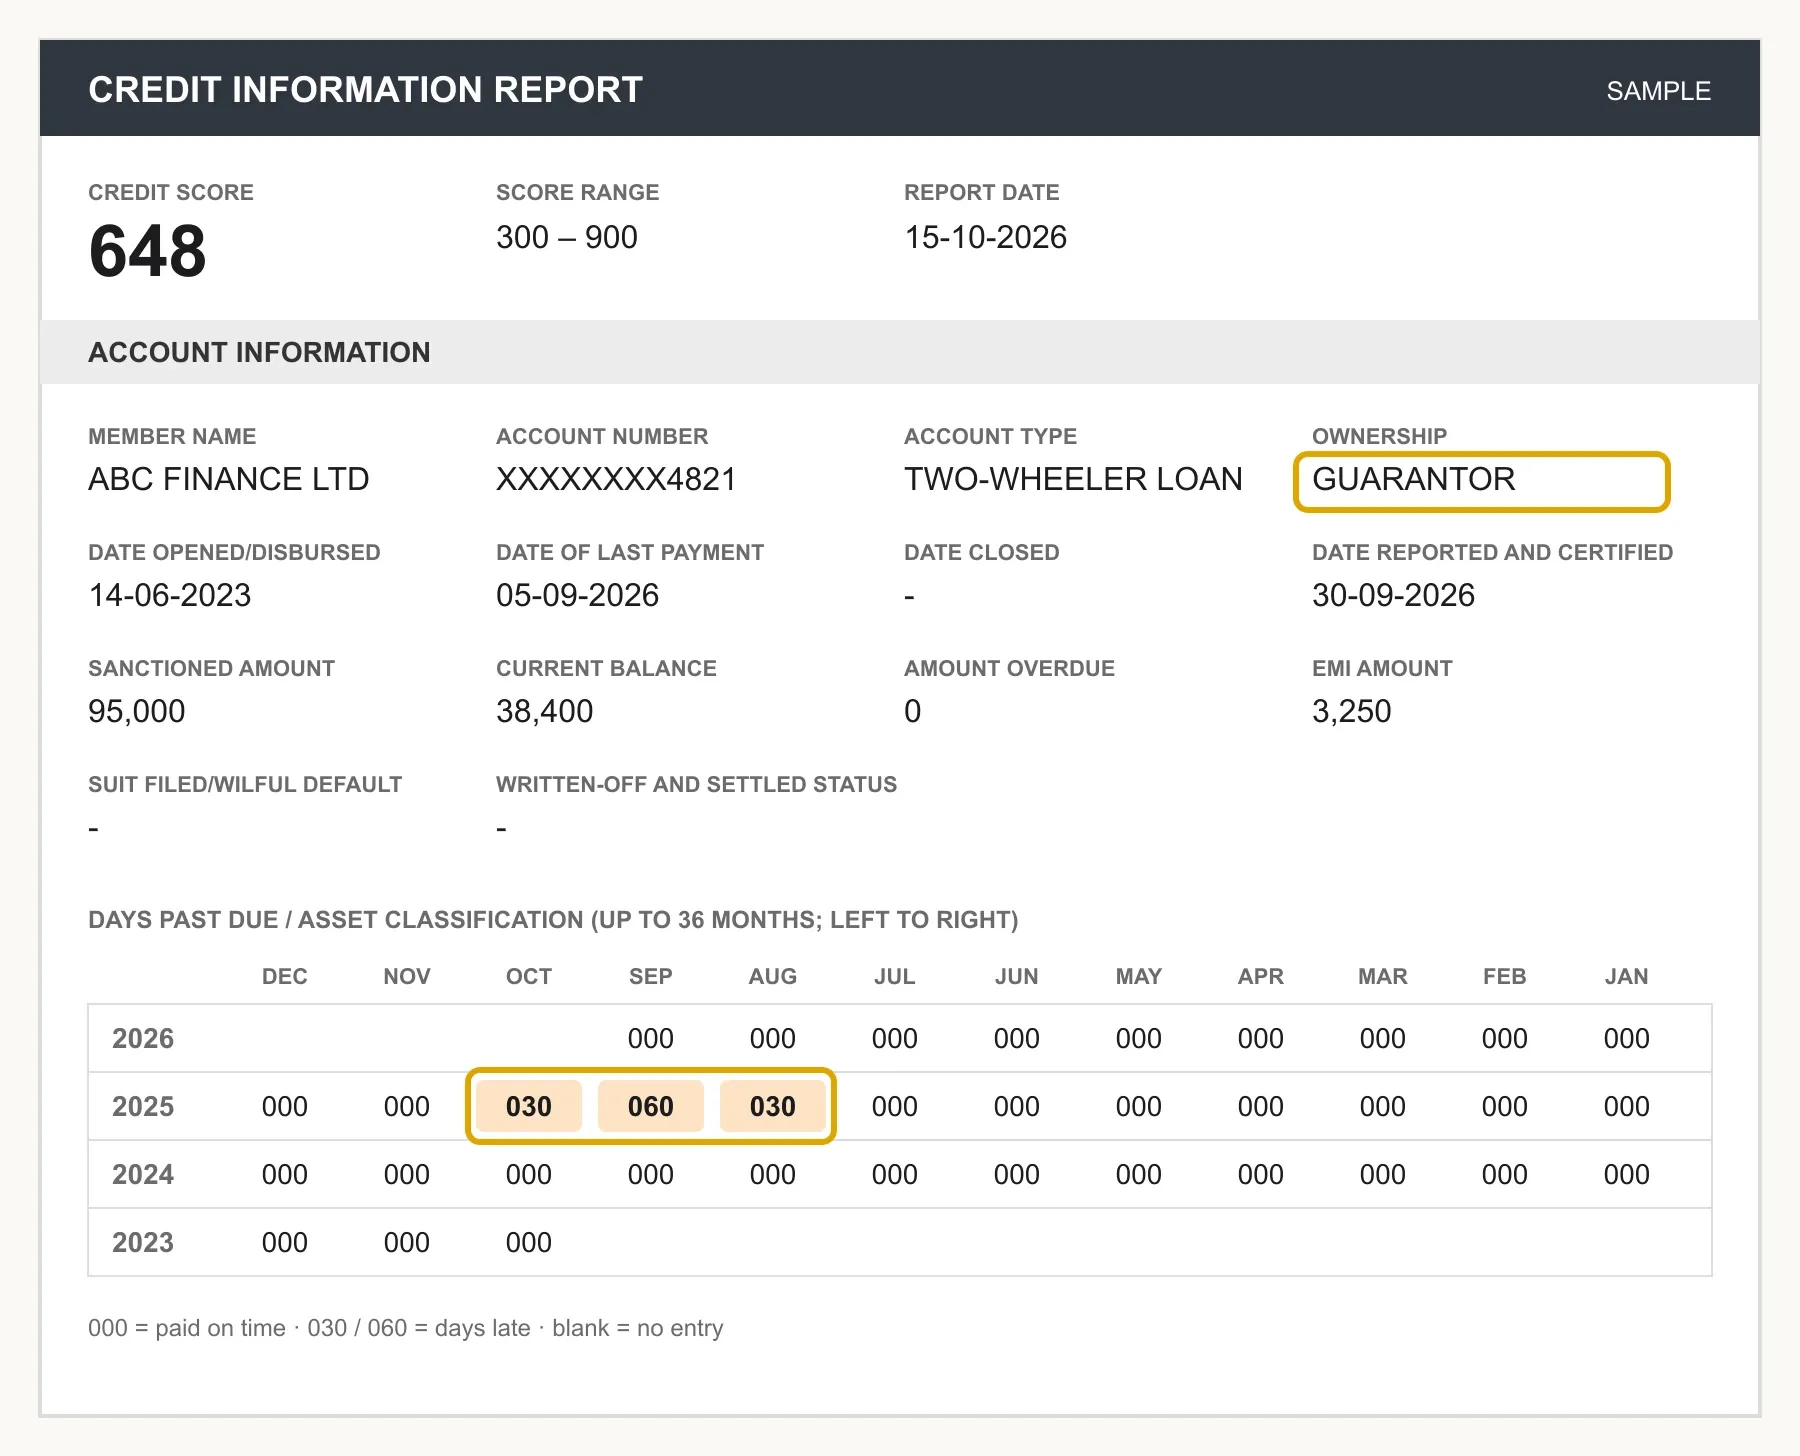Image resolution: width=1800 pixels, height=1456 pixels.
Task: Click 030 cell for October 2025
Action: click(529, 1106)
